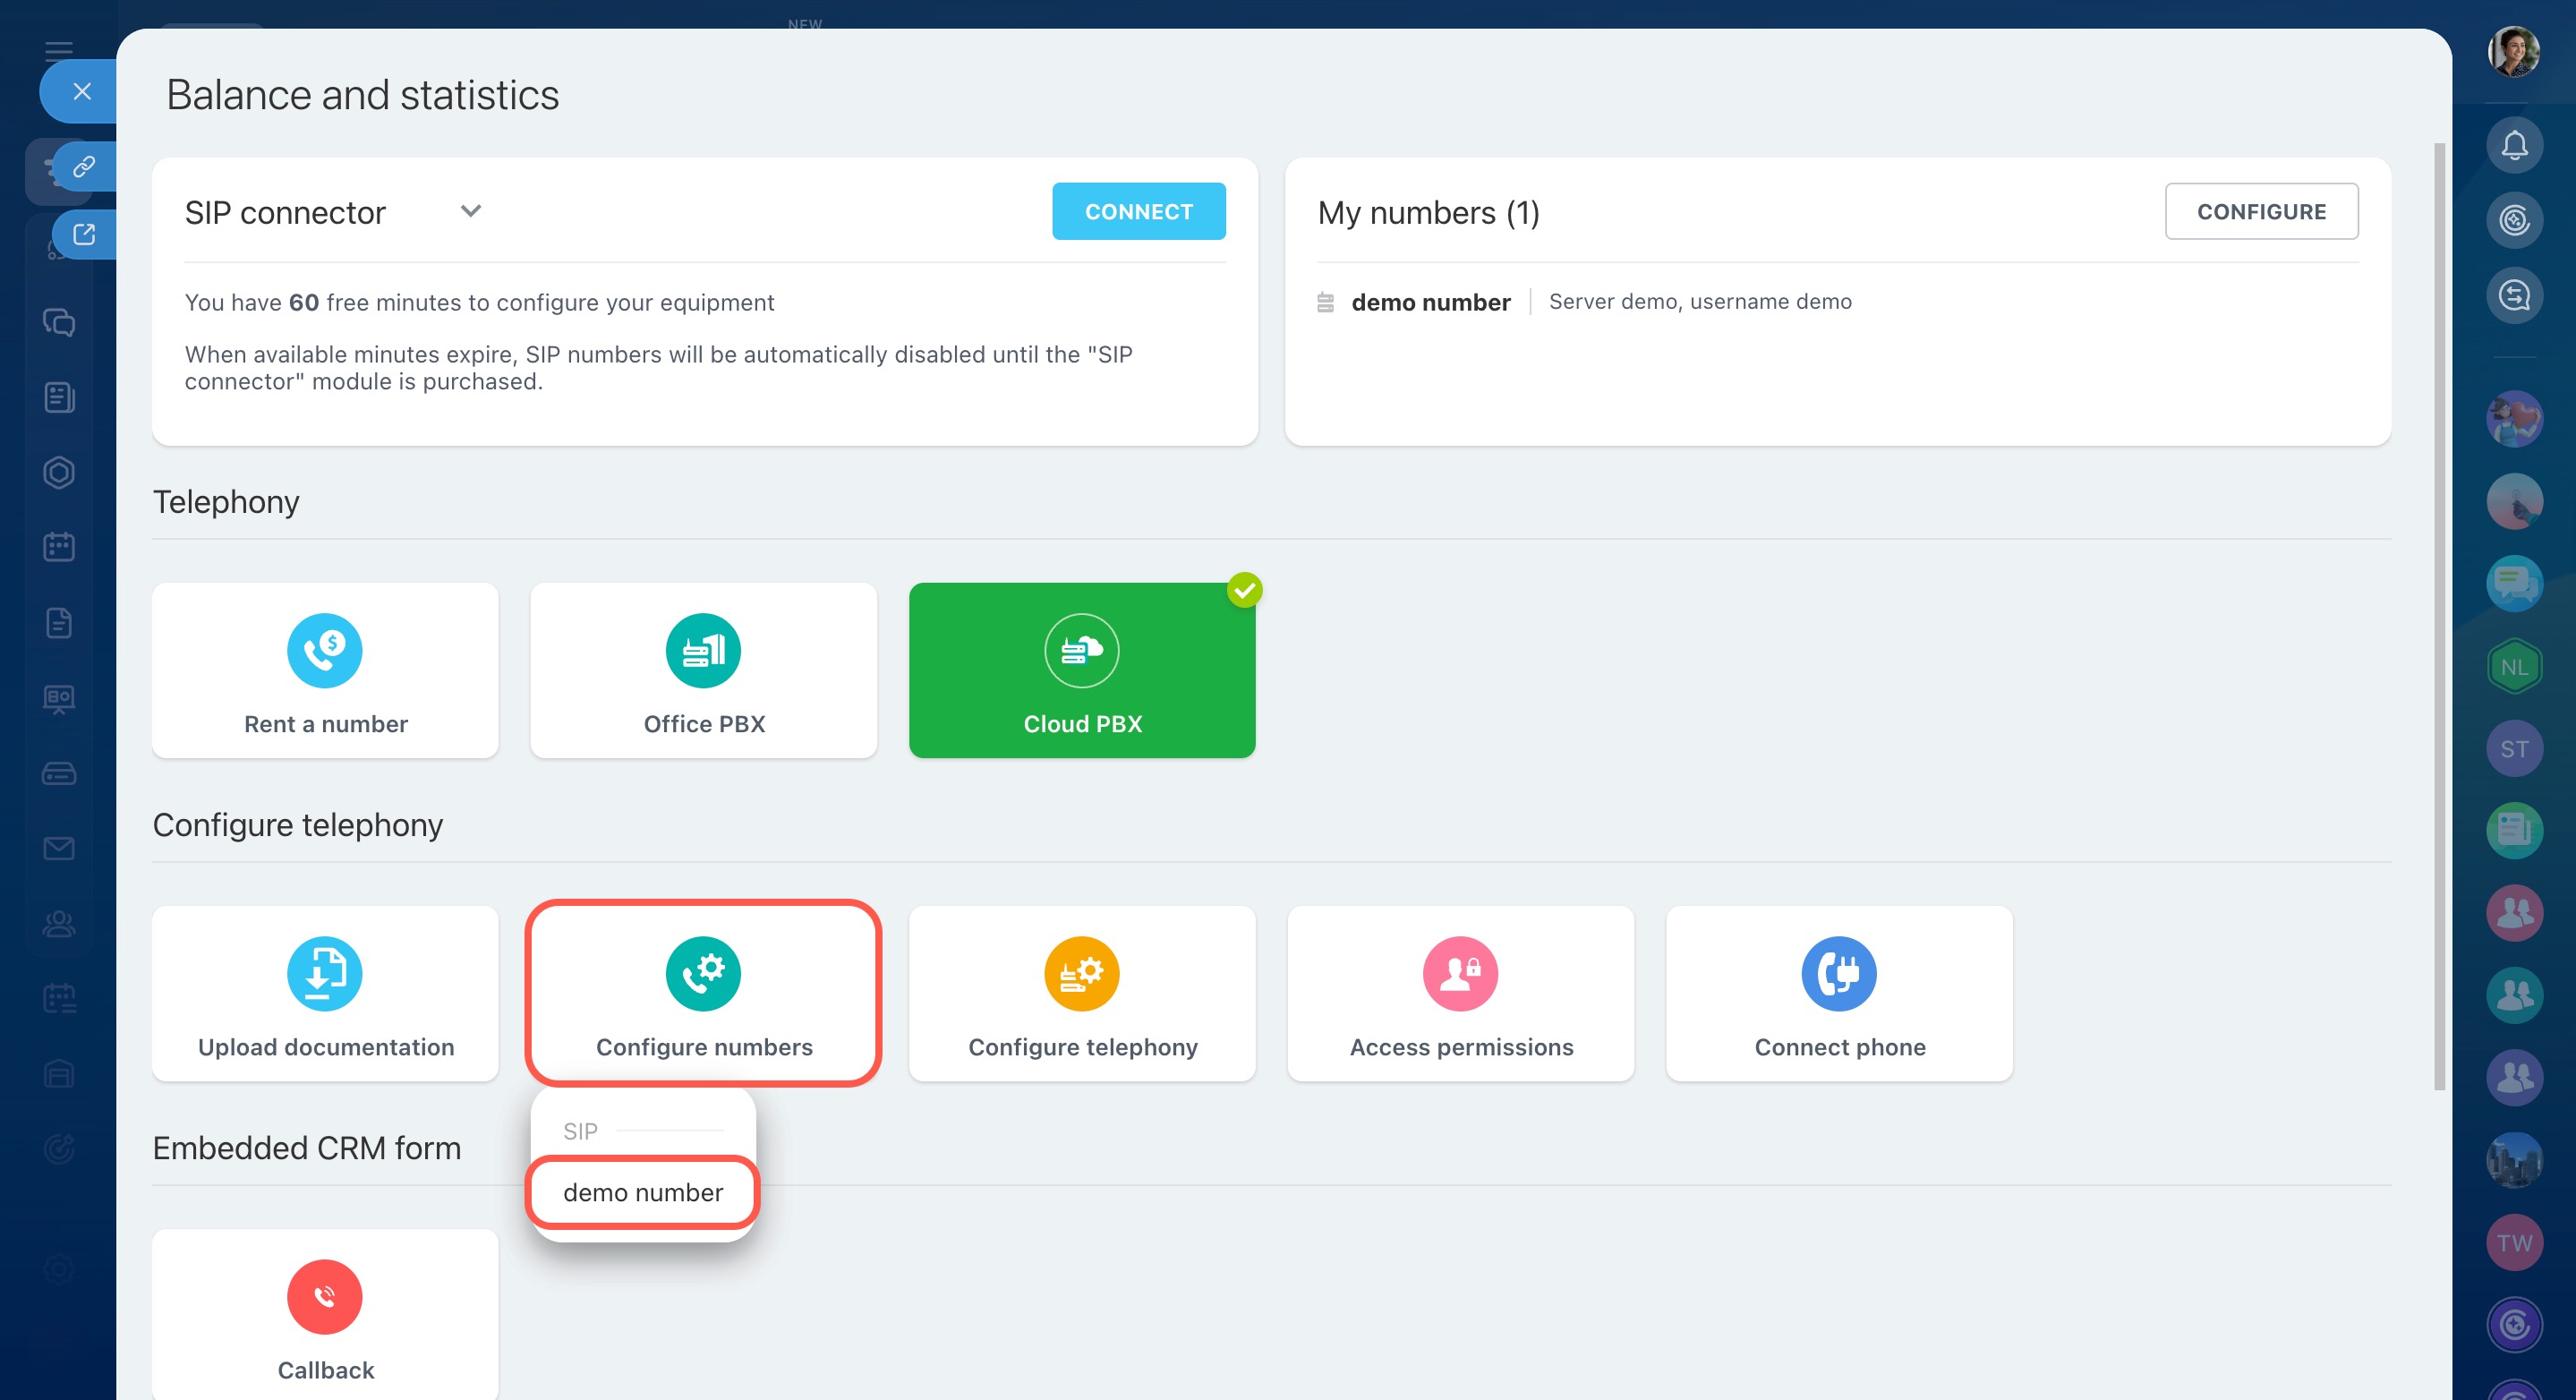Click the CONFIGURE button for My numbers
This screenshot has height=1400, width=2576.
coord(2260,211)
